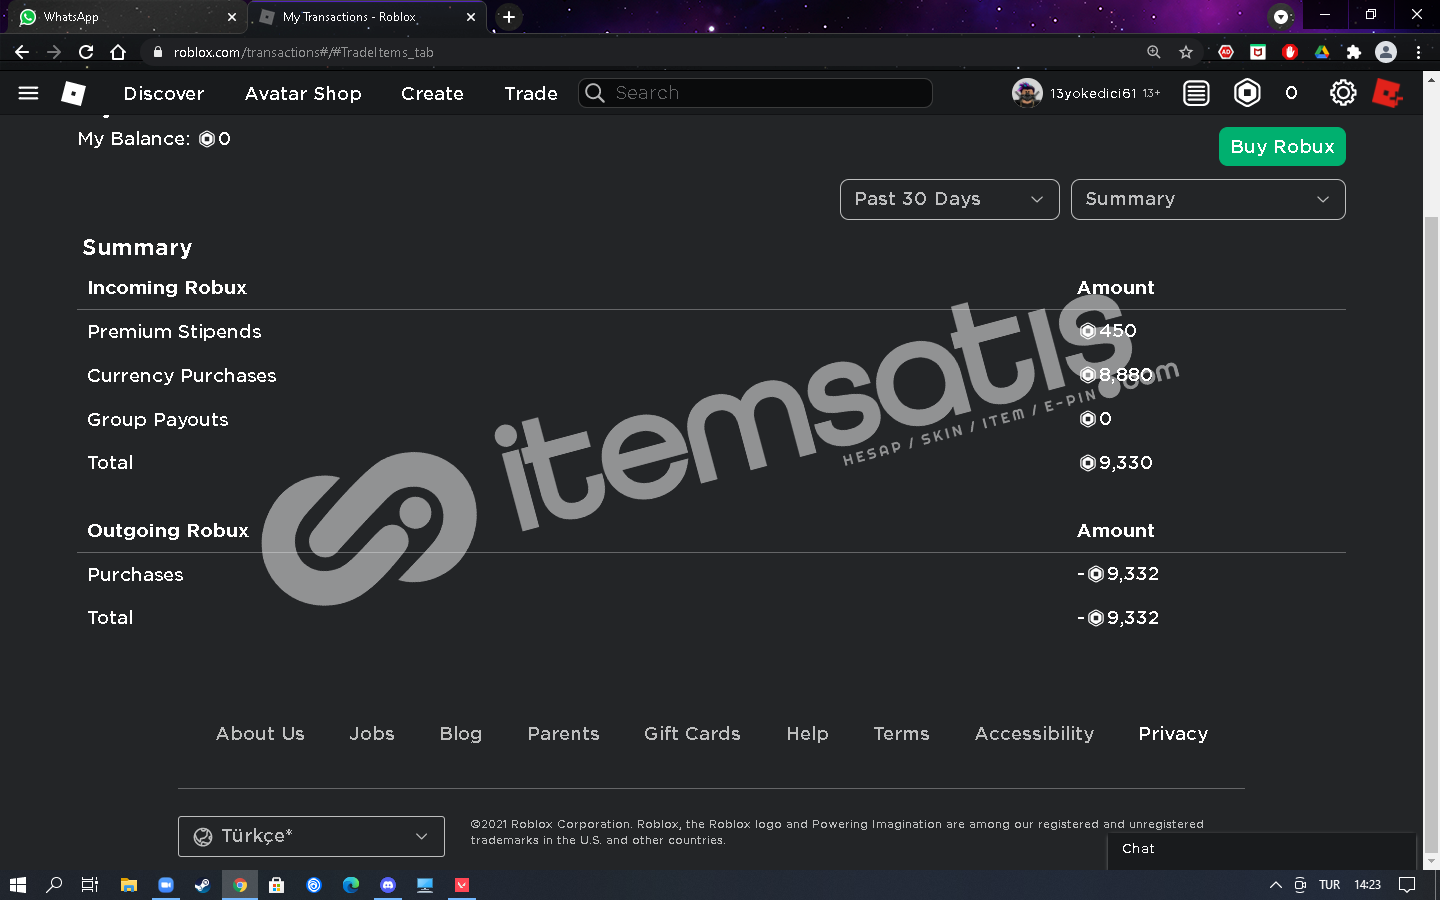Open the Avatar Shop page
The height and width of the screenshot is (900, 1440).
click(303, 93)
